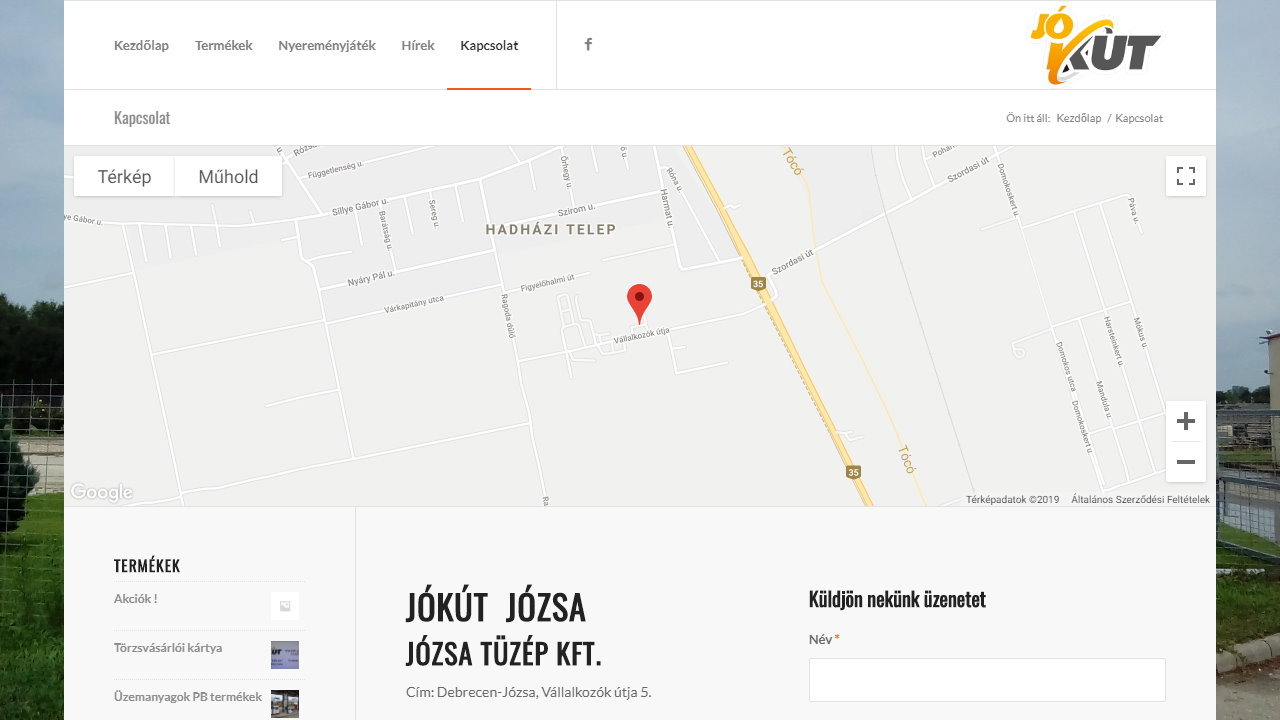This screenshot has width=1280, height=720.
Task: Open Google logo on the map
Action: (101, 492)
